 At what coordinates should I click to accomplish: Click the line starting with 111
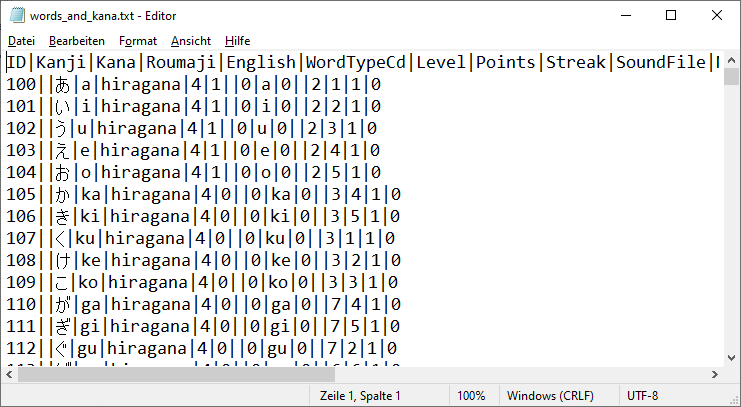[203, 326]
